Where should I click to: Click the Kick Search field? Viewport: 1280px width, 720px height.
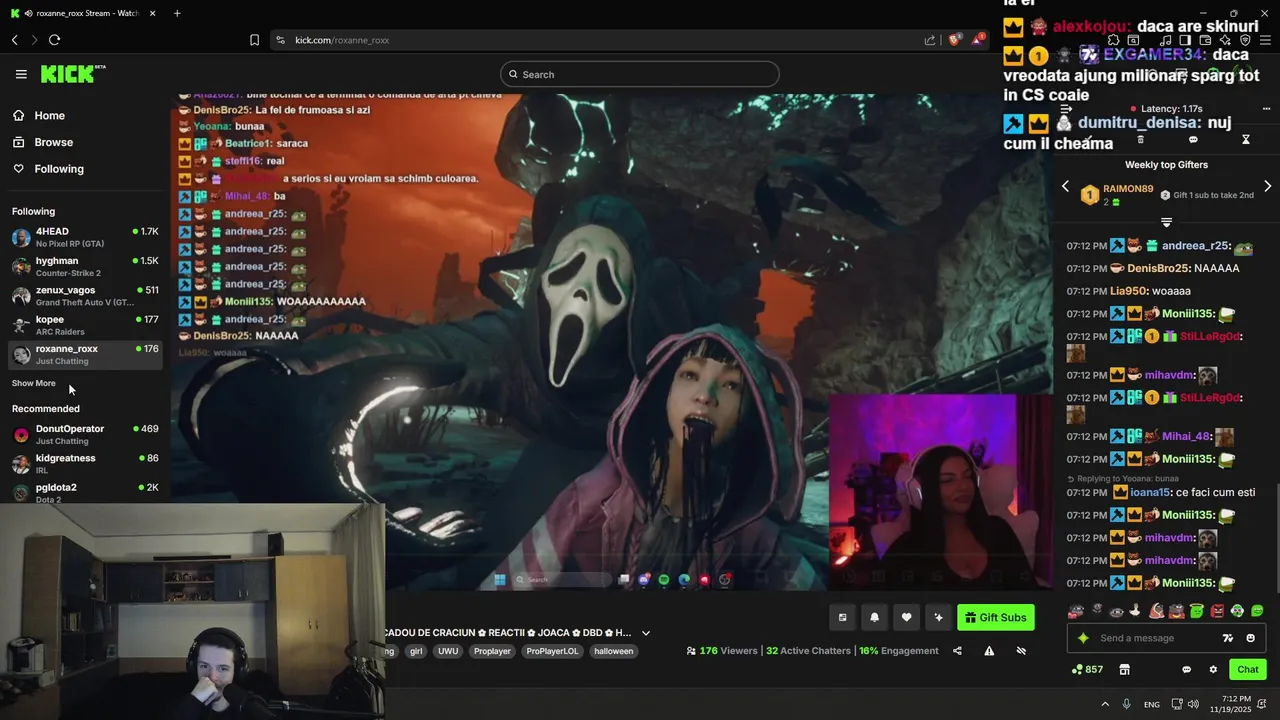tap(640, 74)
